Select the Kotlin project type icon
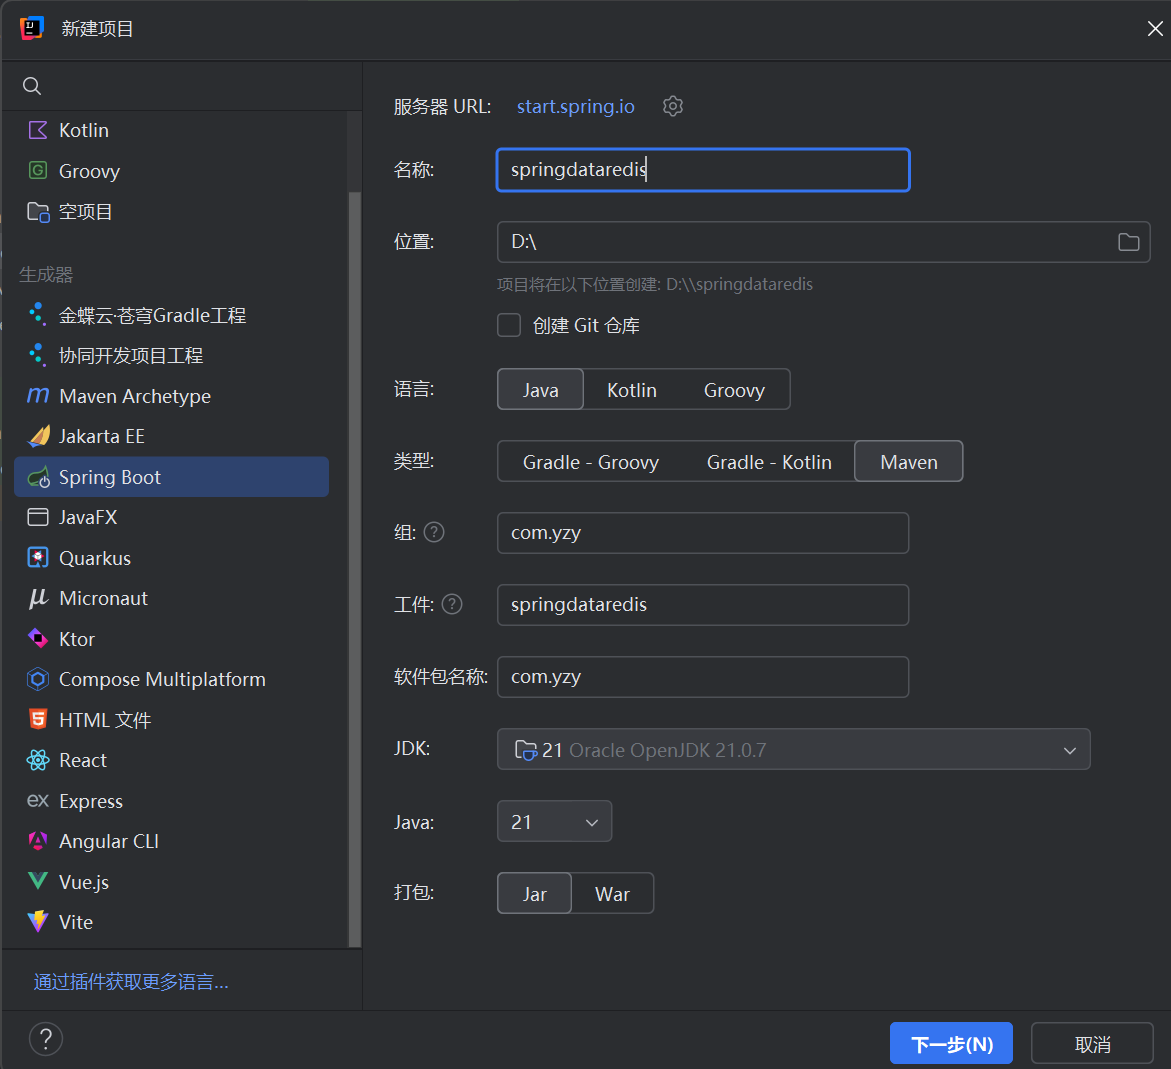 [38, 130]
